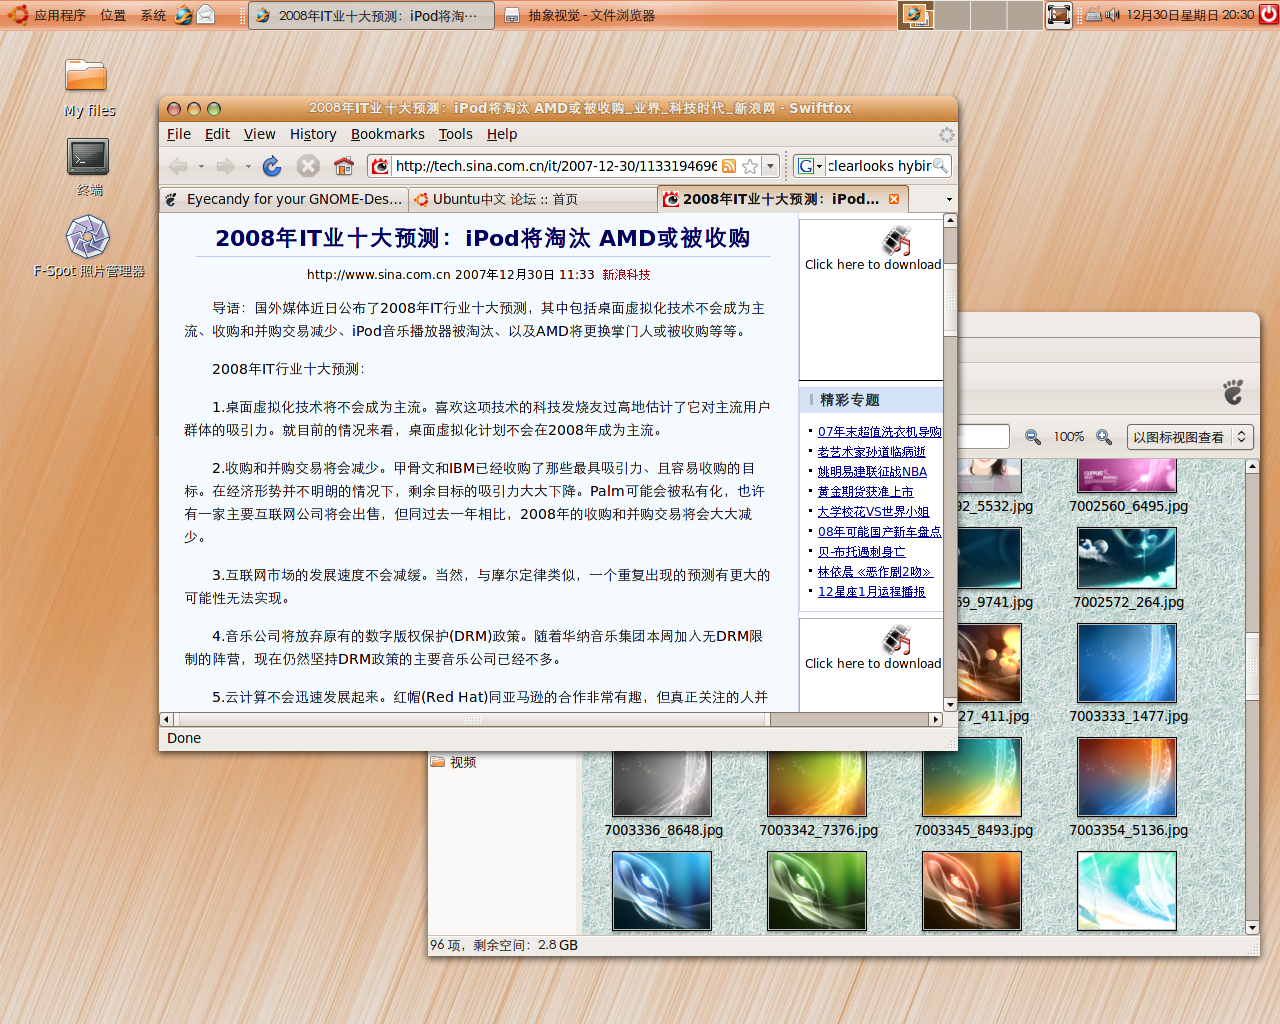Open the Help menu
This screenshot has height=1024, width=1280.
[502, 134]
